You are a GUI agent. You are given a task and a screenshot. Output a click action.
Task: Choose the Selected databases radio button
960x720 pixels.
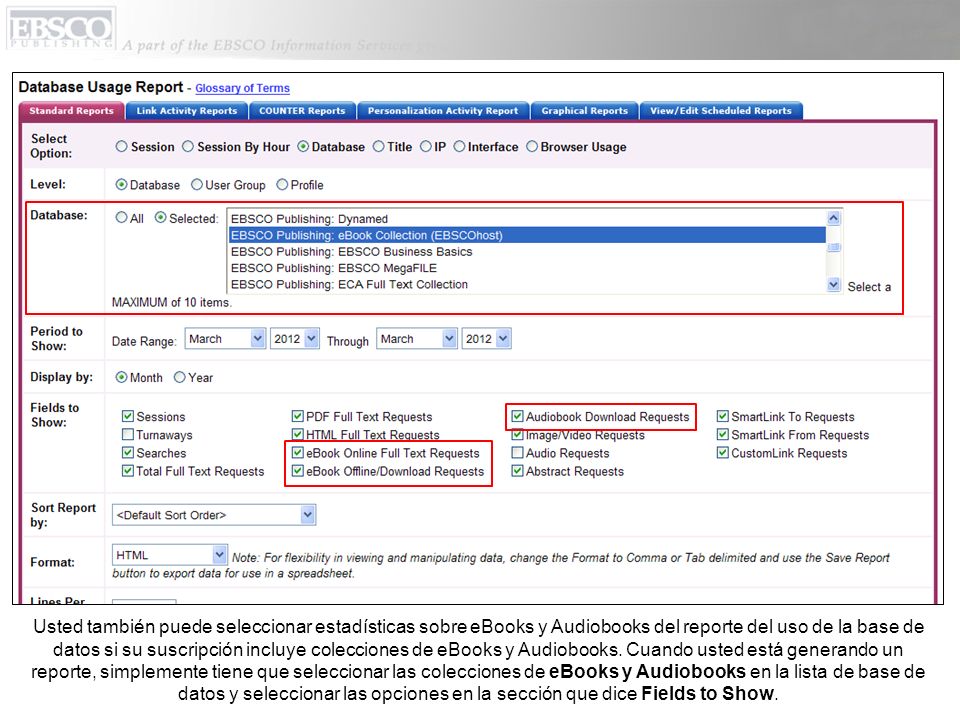pos(160,218)
